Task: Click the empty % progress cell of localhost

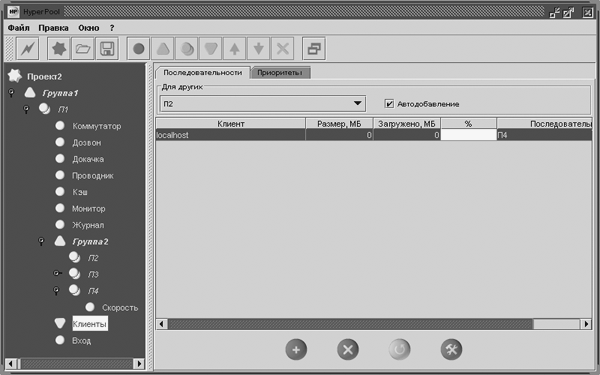Action: 468,135
